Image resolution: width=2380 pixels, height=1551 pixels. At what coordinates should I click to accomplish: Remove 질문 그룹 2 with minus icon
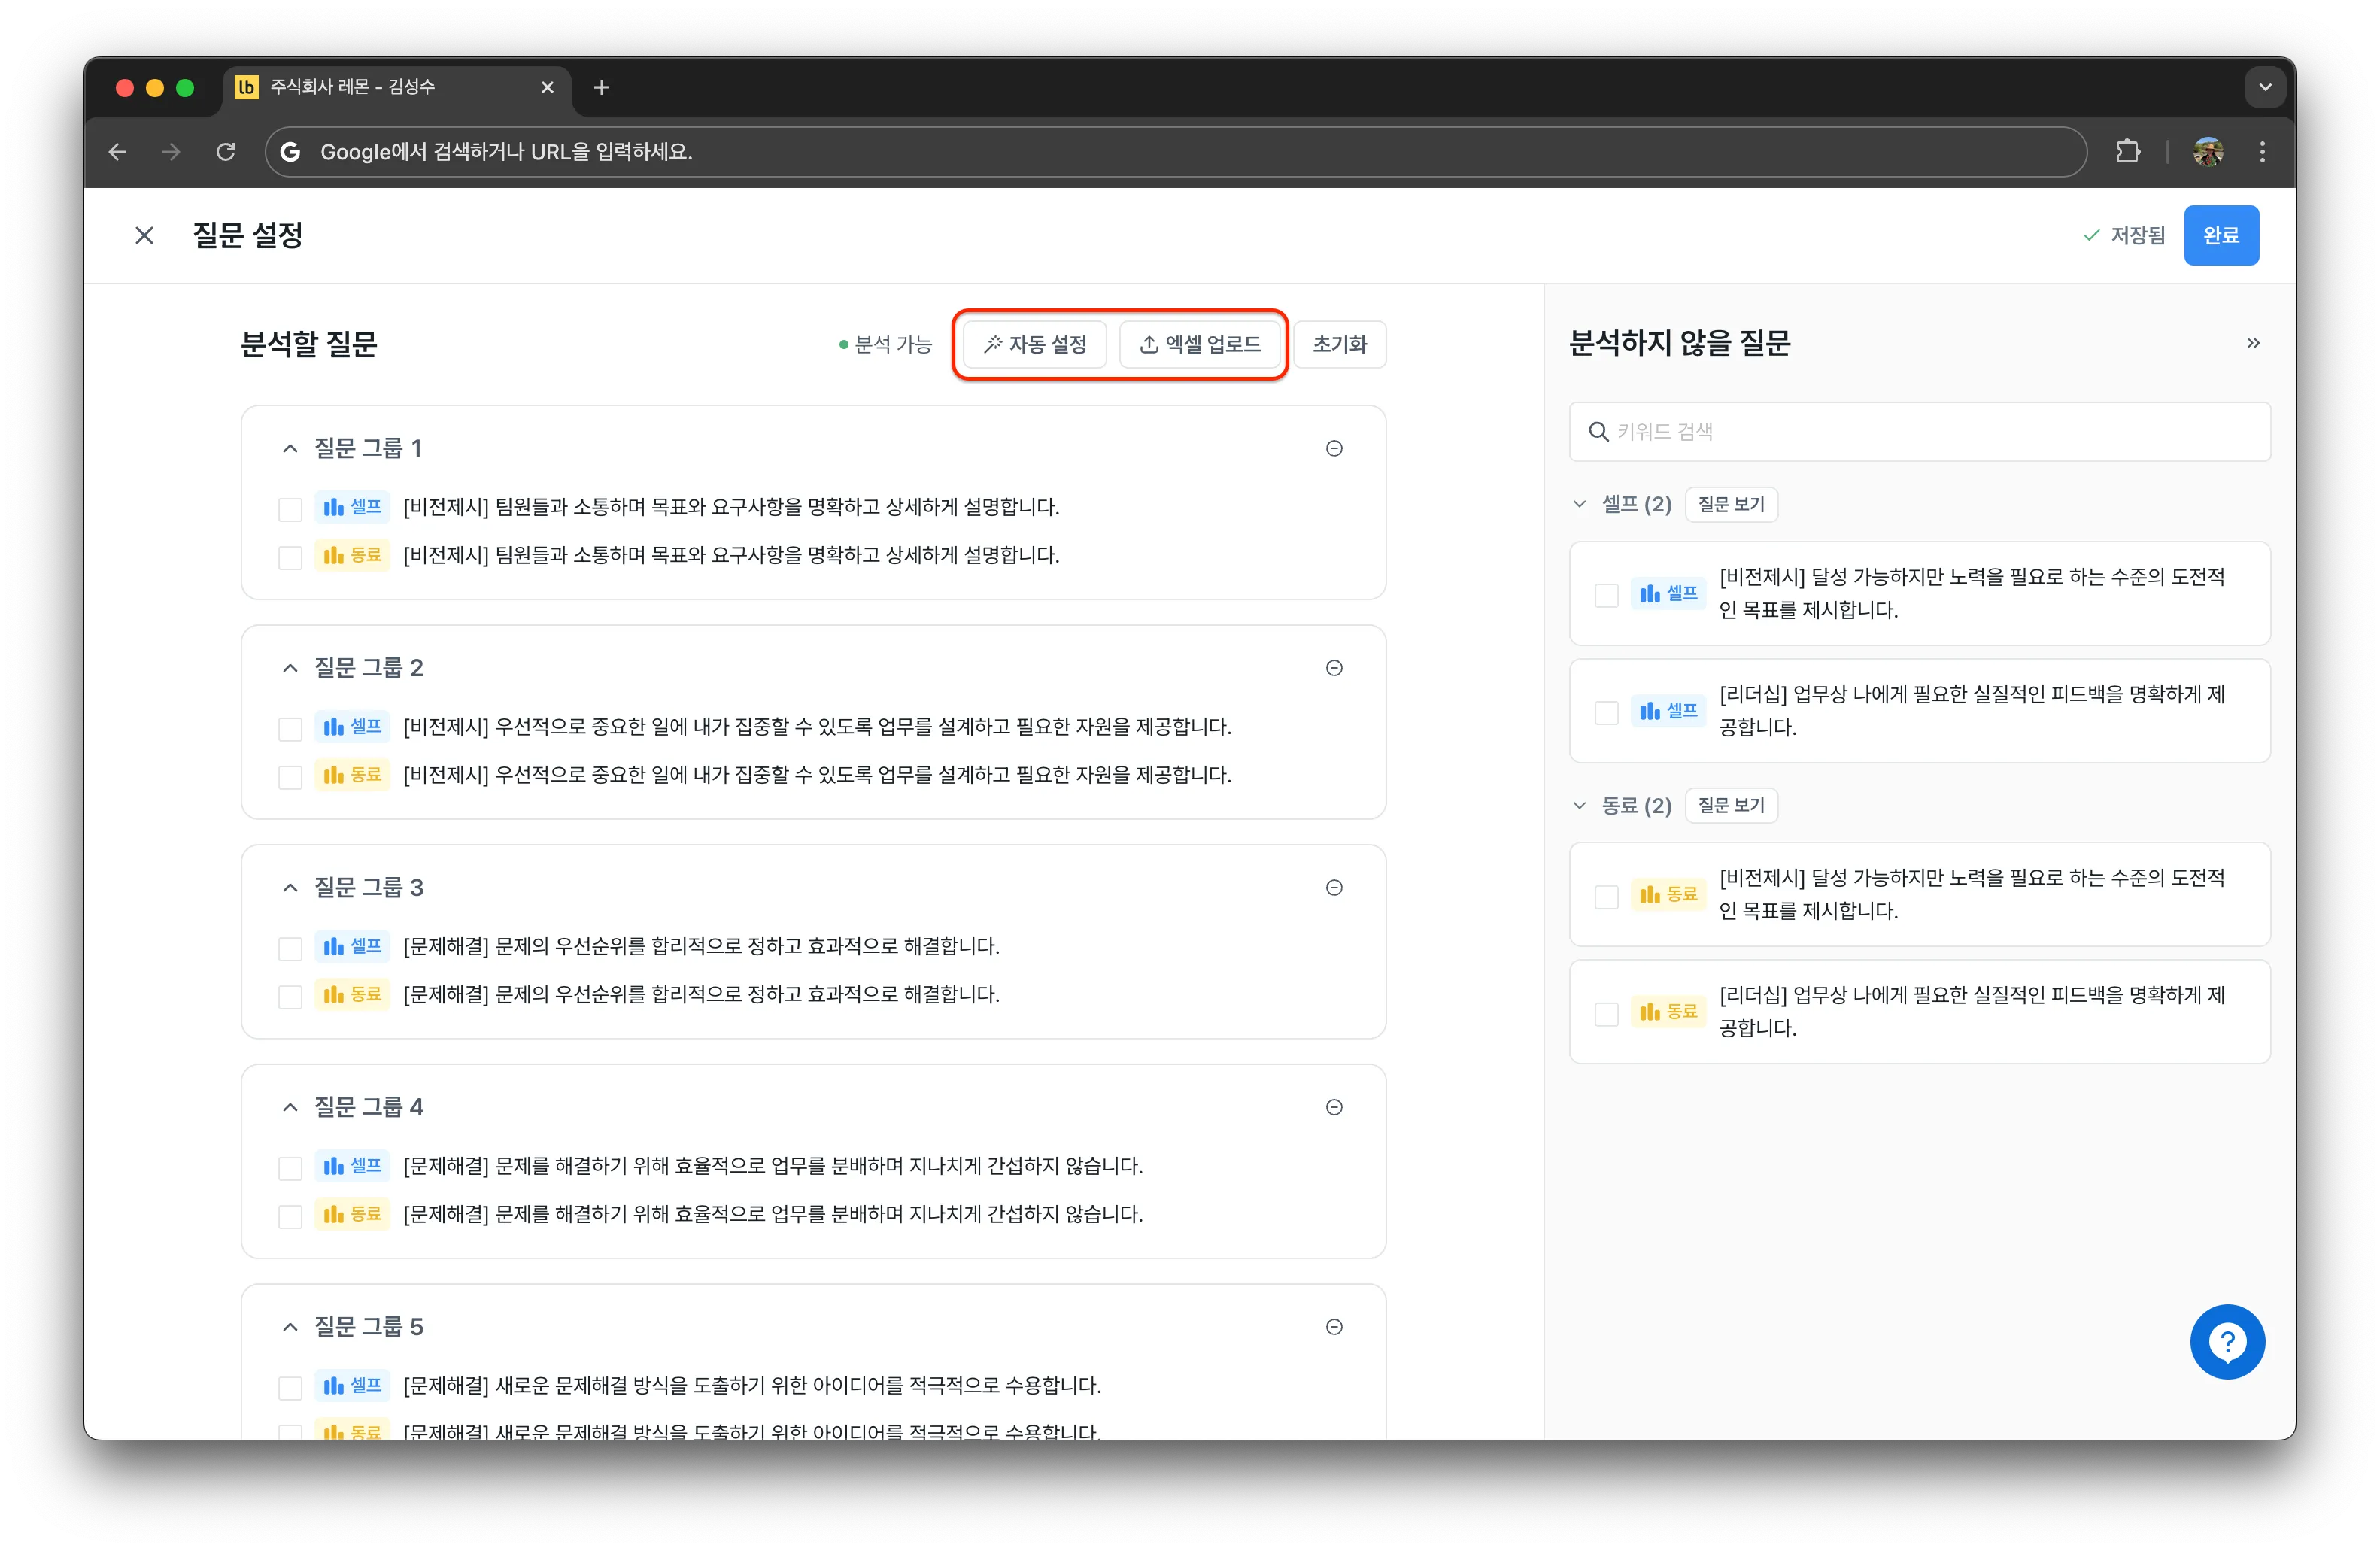pos(1334,668)
